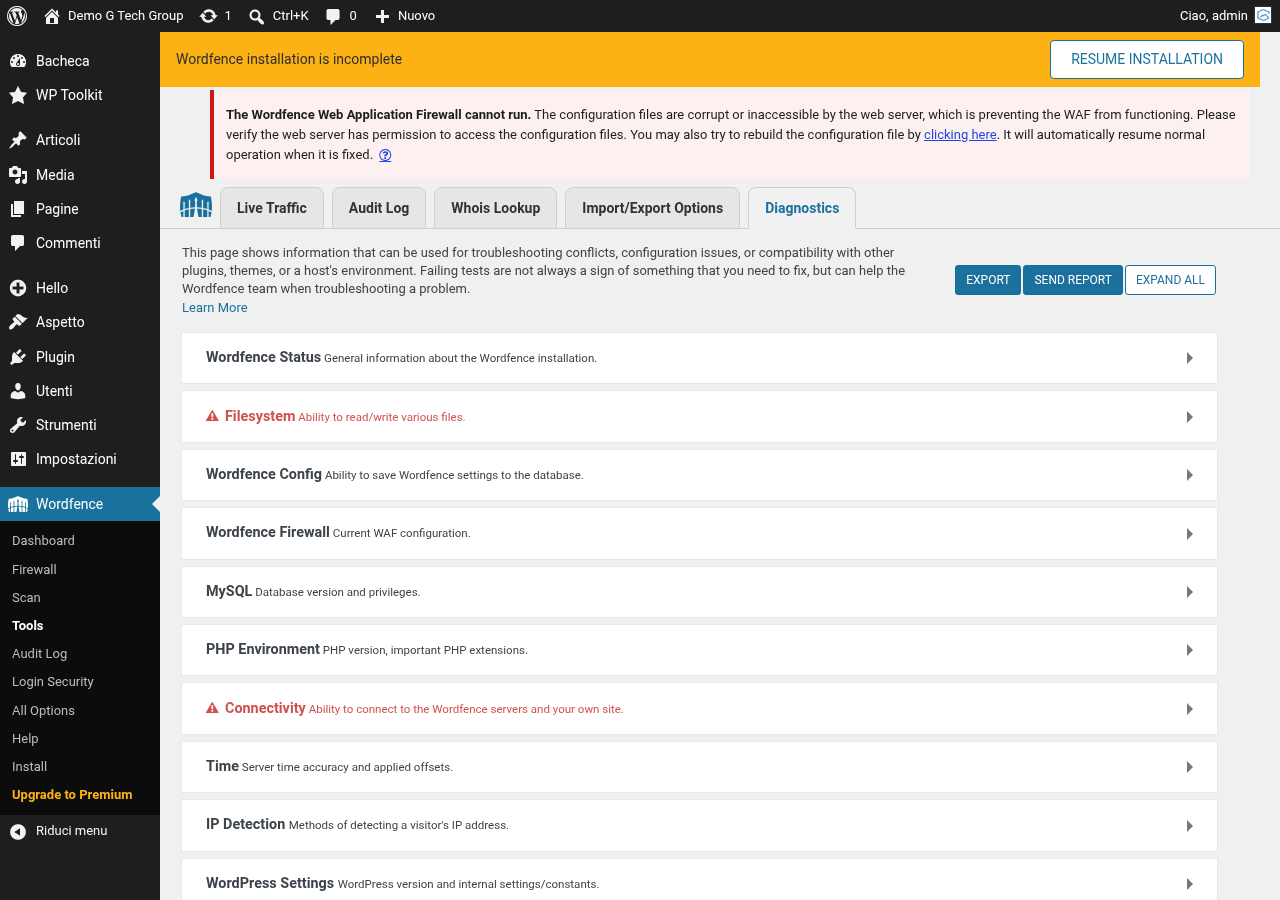This screenshot has width=1280, height=900.
Task: Open the admin avatar icon
Action: point(1263,15)
